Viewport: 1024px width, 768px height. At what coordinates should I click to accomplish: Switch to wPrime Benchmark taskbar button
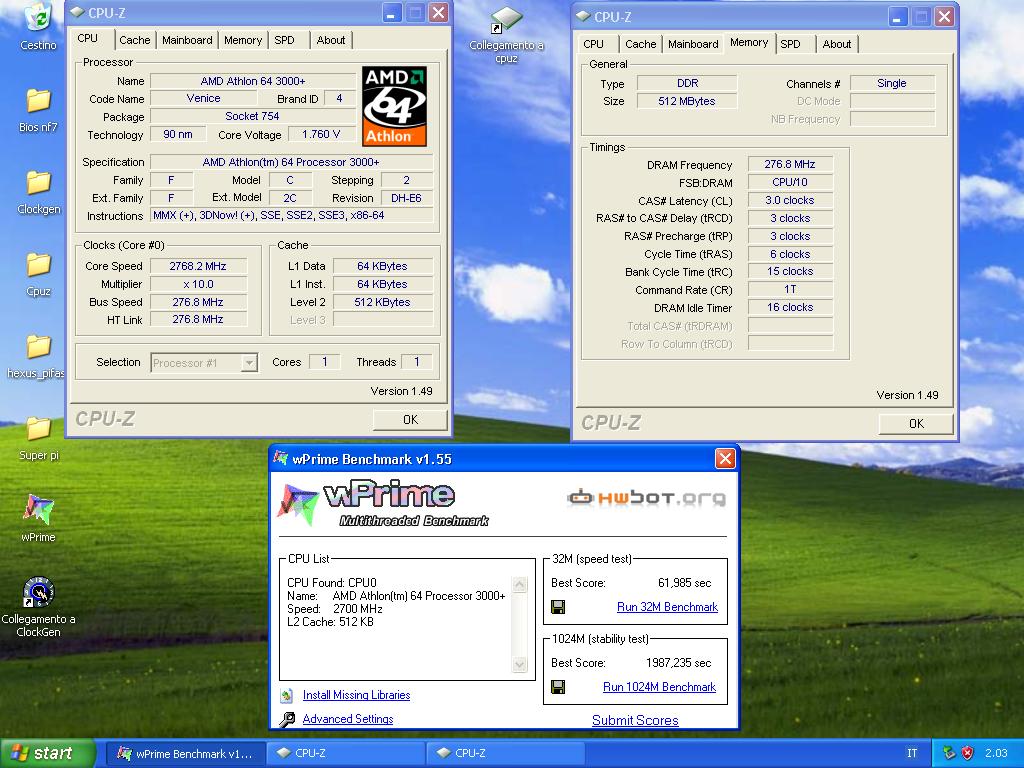click(x=185, y=753)
